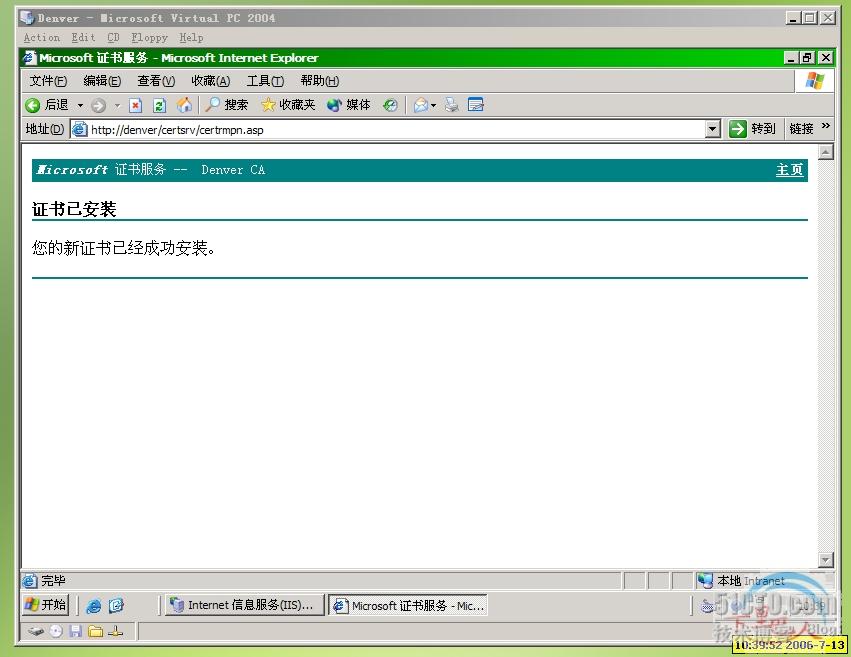Open the 收藏(A) menu
Screen dimensions: 851x657
pos(211,81)
